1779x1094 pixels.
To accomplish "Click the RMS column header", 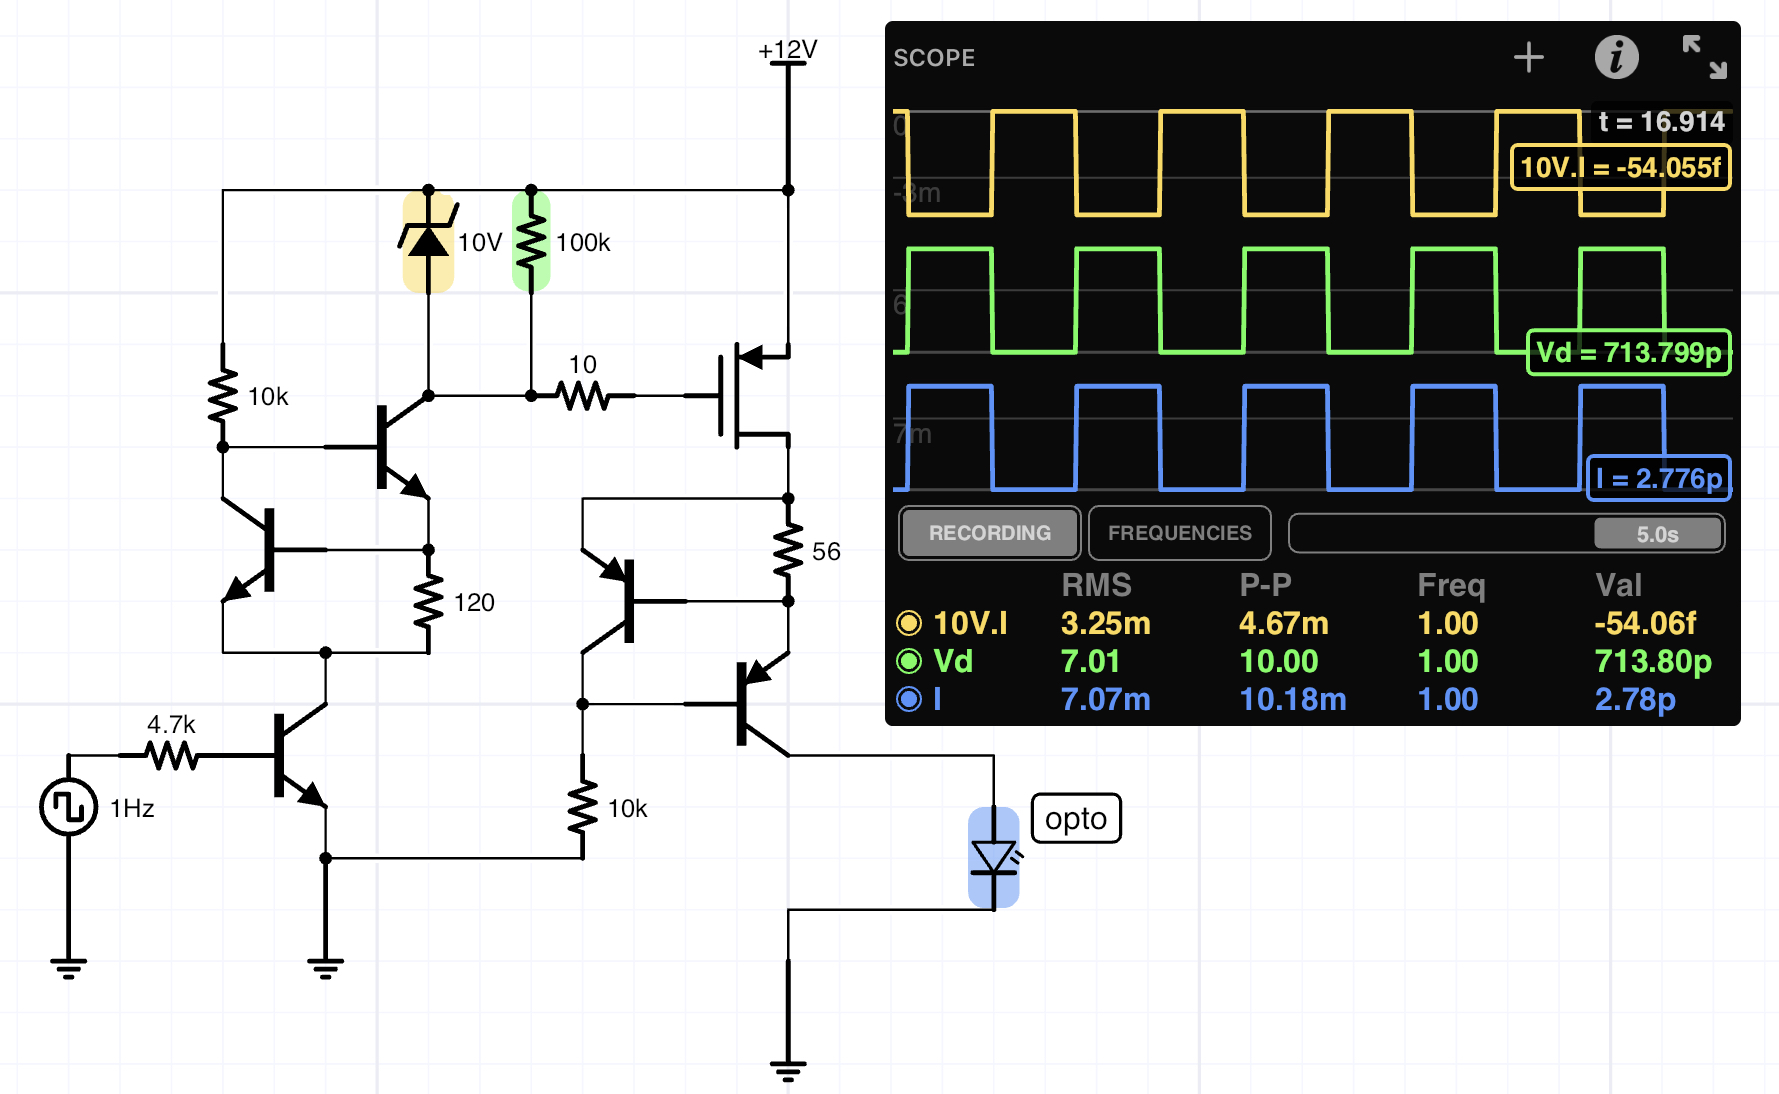I will coord(1096,585).
